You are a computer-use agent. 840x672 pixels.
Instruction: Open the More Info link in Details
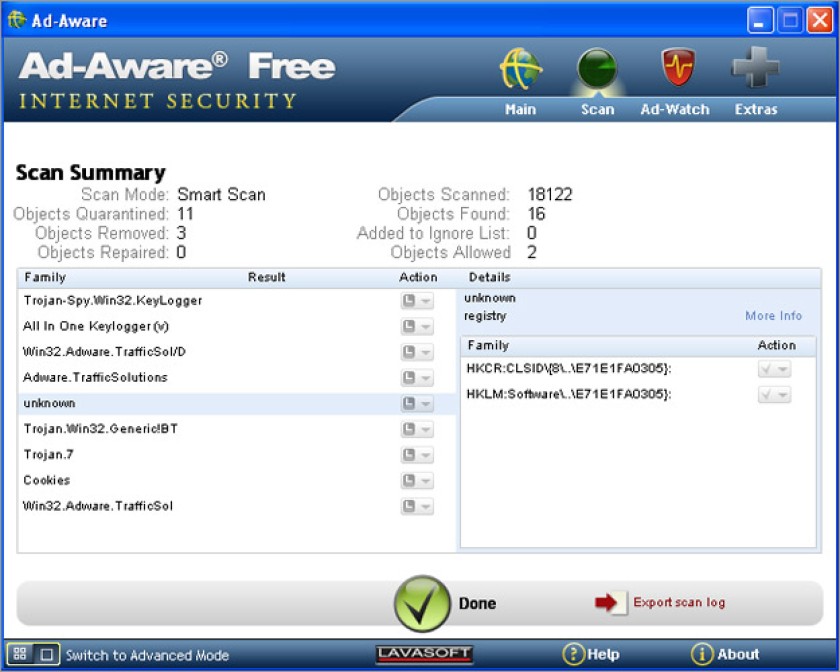pyautogui.click(x=773, y=316)
